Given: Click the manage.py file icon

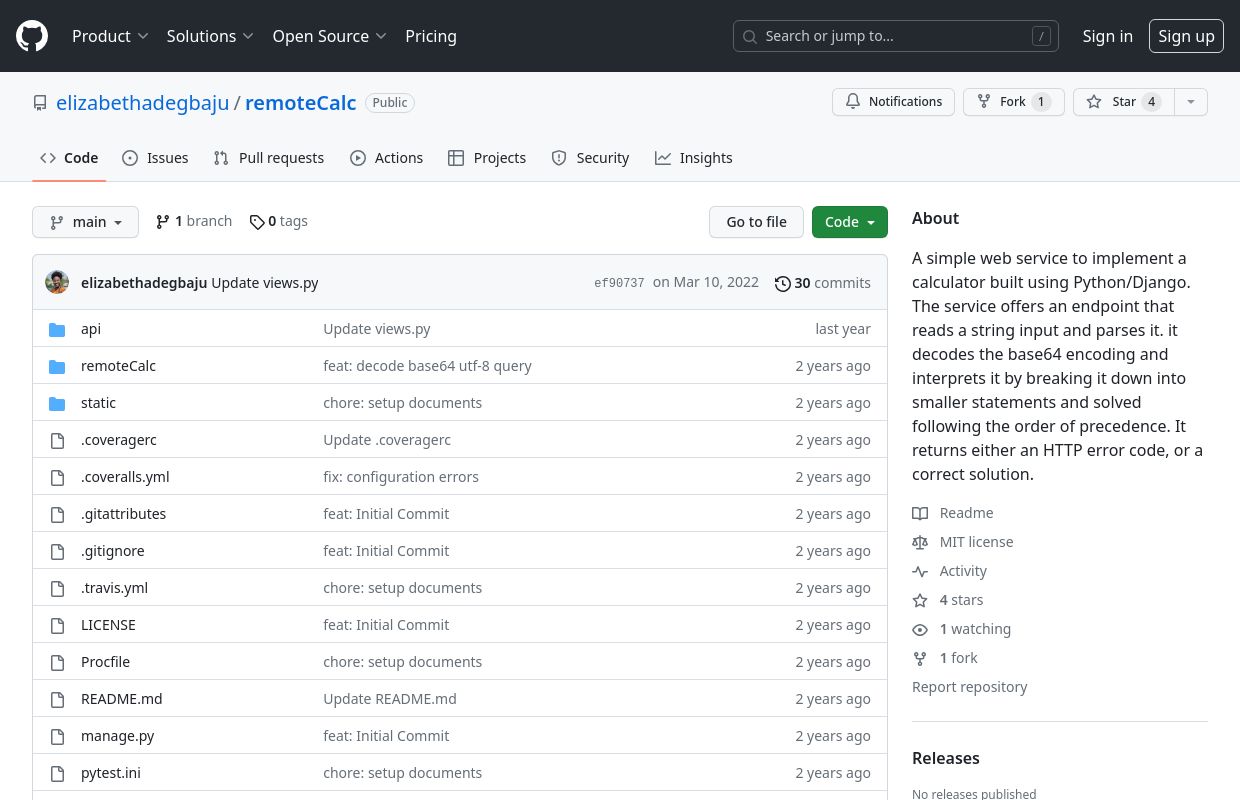Looking at the screenshot, I should pos(57,736).
